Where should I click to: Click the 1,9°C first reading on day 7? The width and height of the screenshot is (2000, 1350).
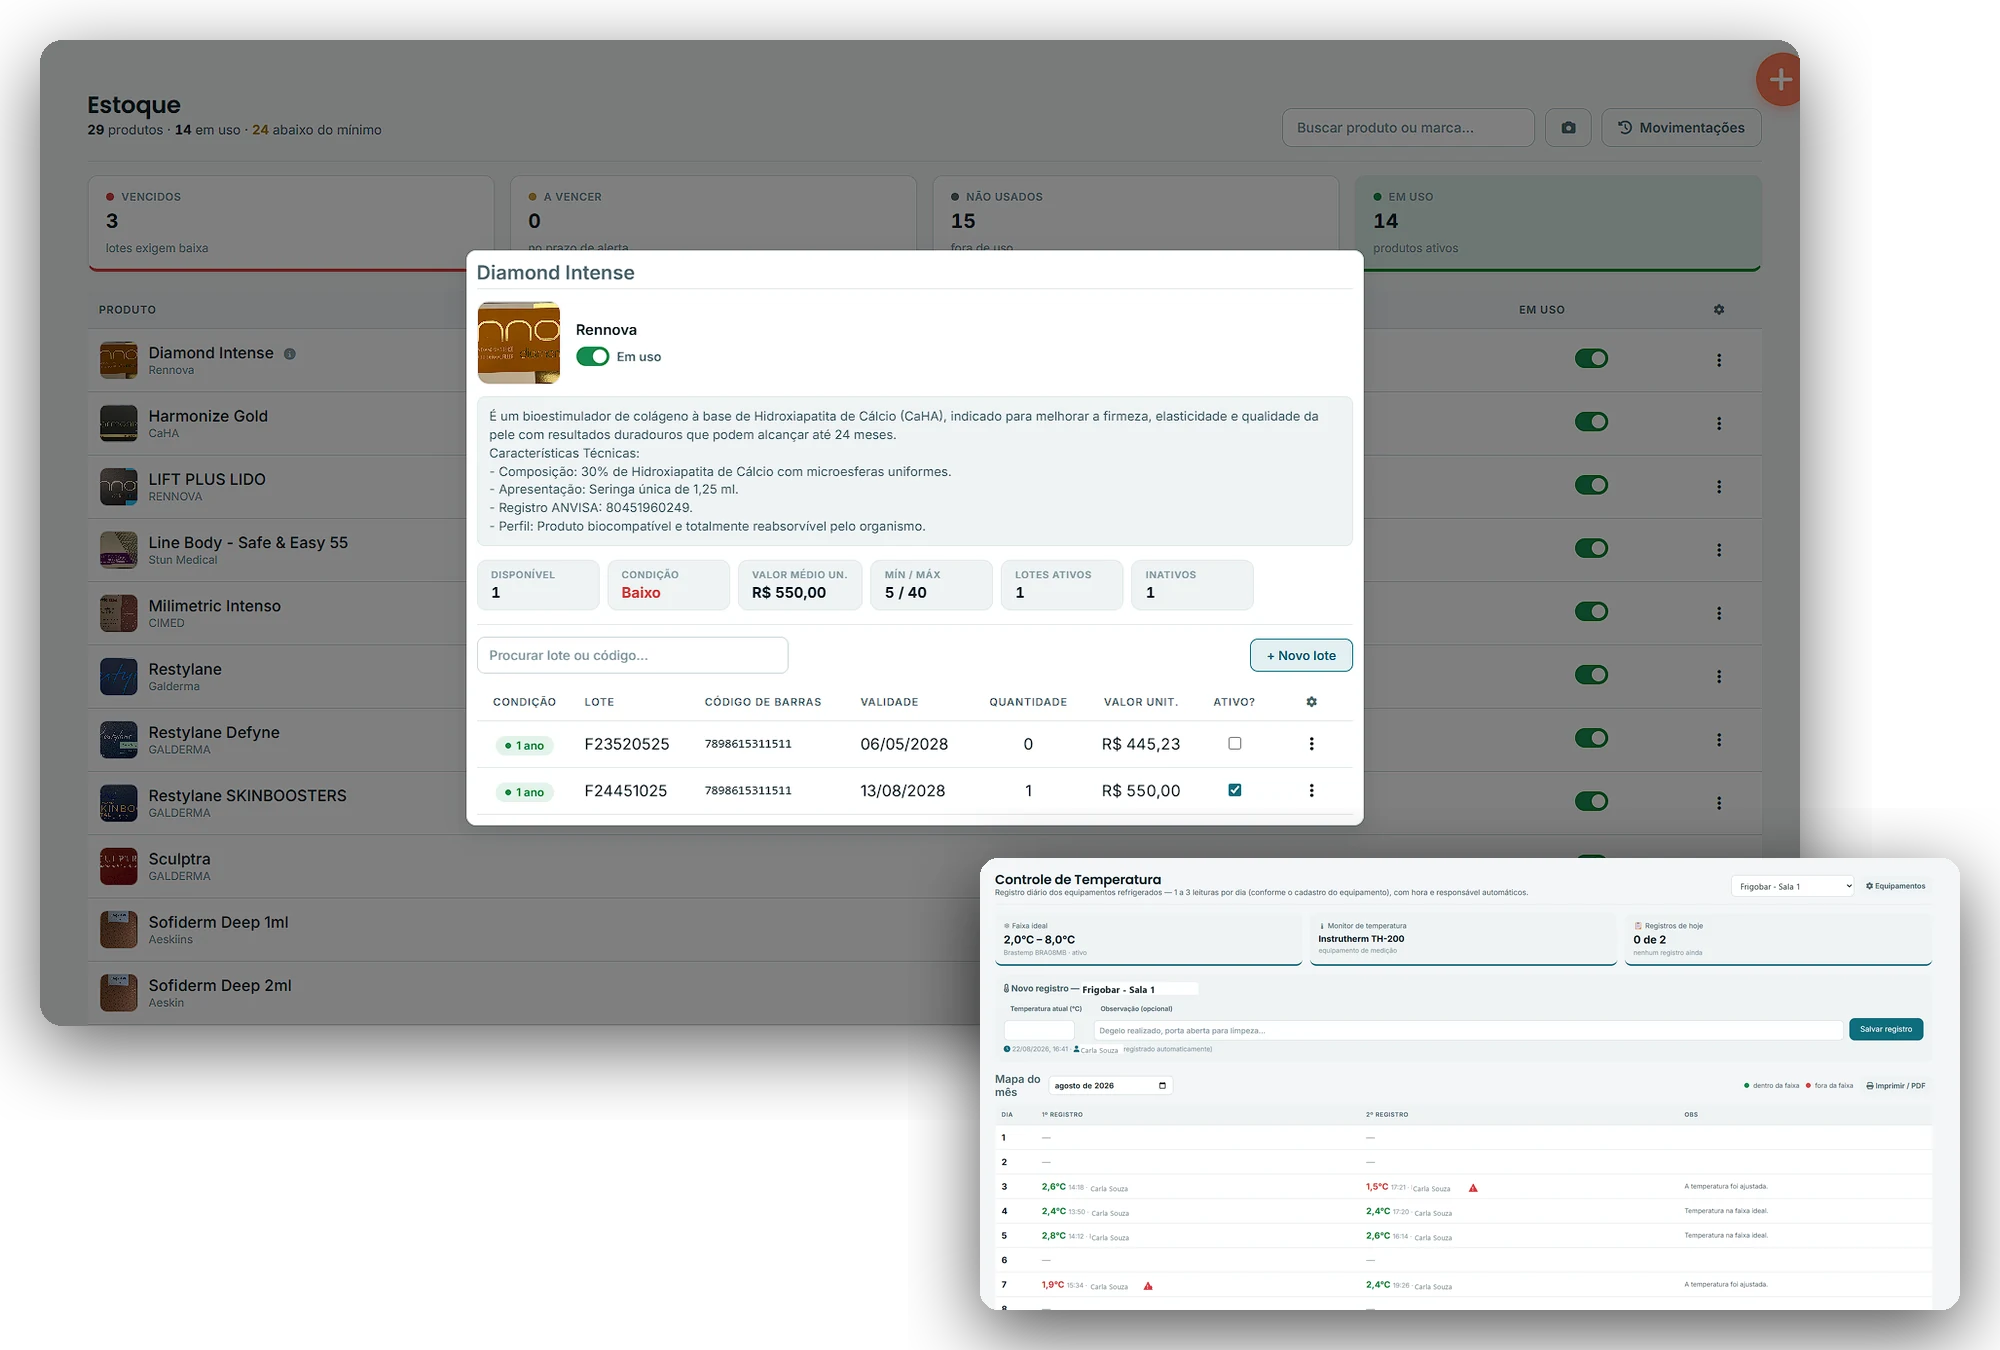pos(1053,1285)
